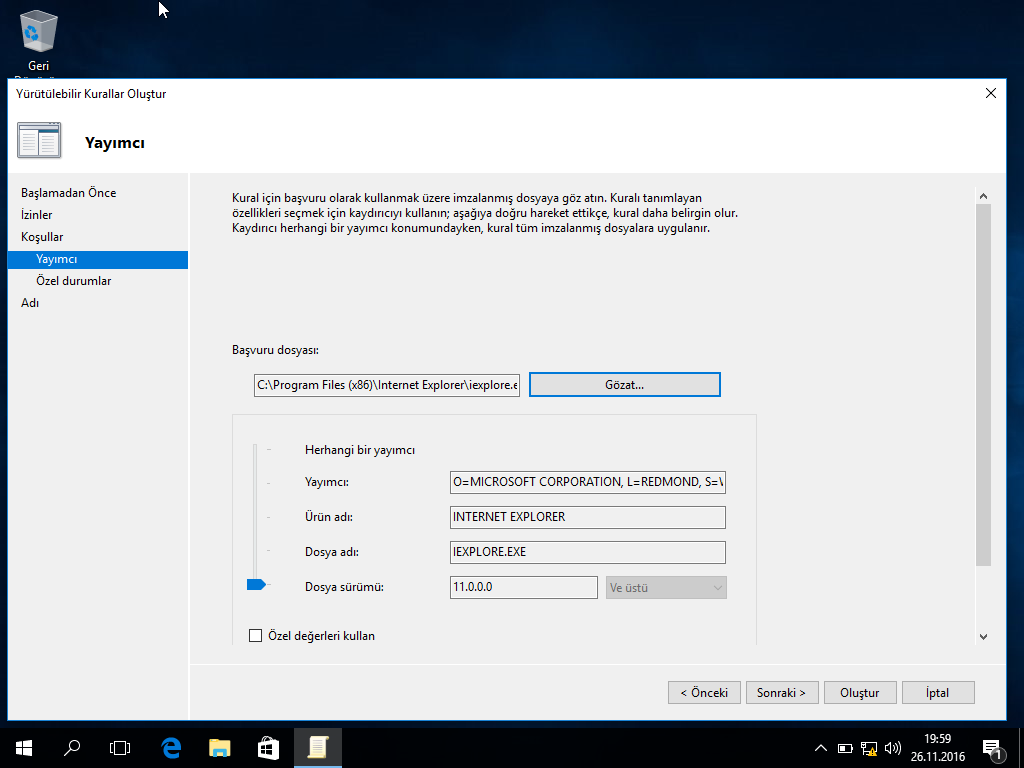Click the scroll-down arrow in the wizard pane
The height and width of the screenshot is (768, 1024).
(x=982, y=636)
